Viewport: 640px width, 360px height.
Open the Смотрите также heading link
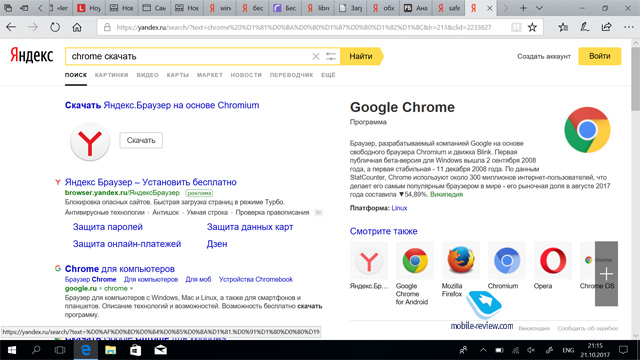click(x=383, y=231)
